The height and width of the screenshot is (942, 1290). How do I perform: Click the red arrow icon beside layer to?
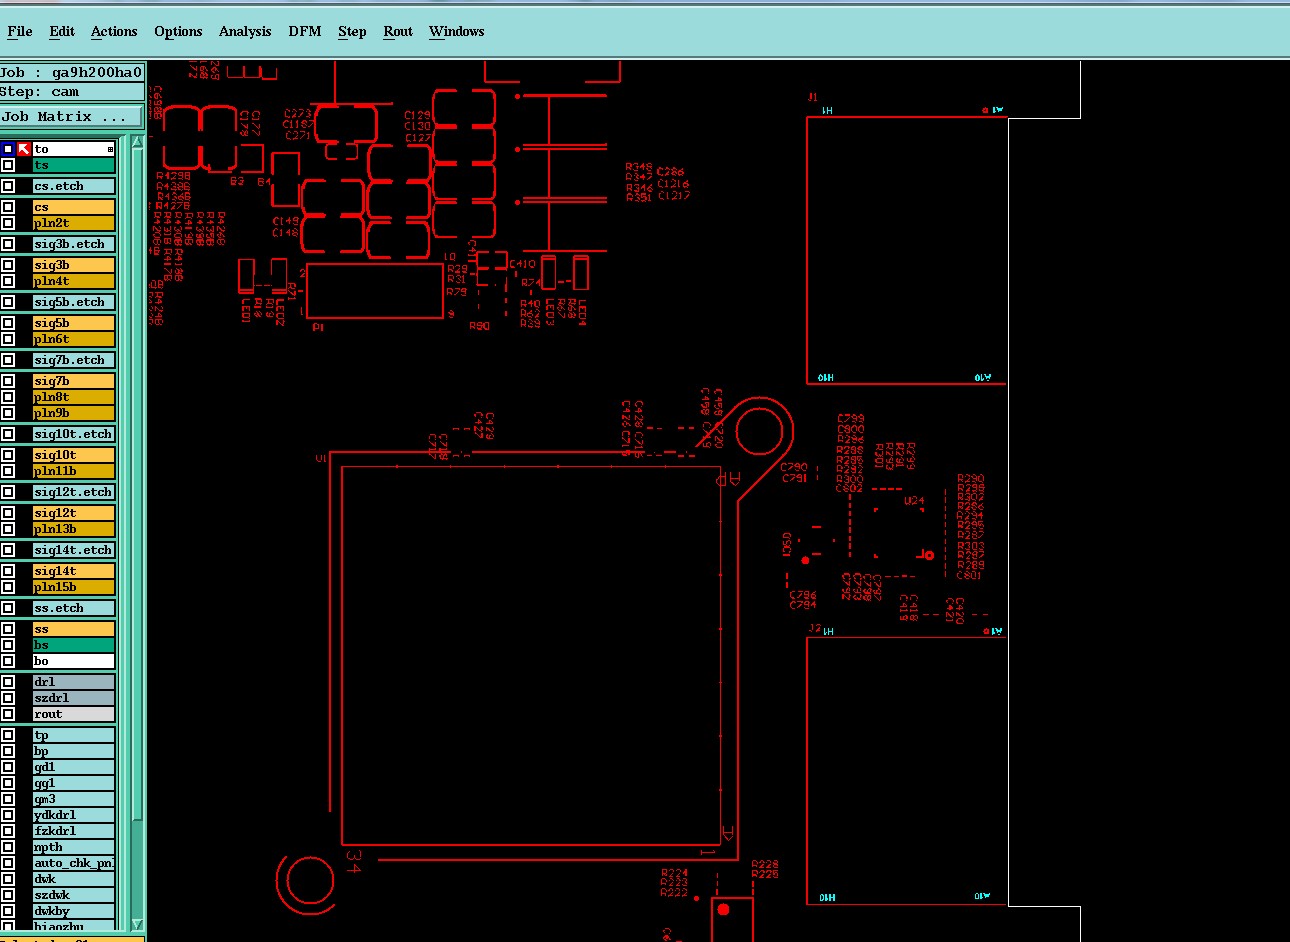pos(24,149)
